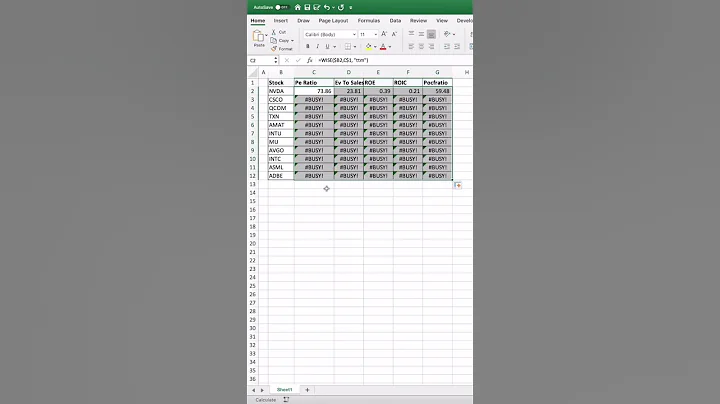Click the Copy button
Image resolution: width=720 pixels, height=404 pixels.
coord(280,40)
